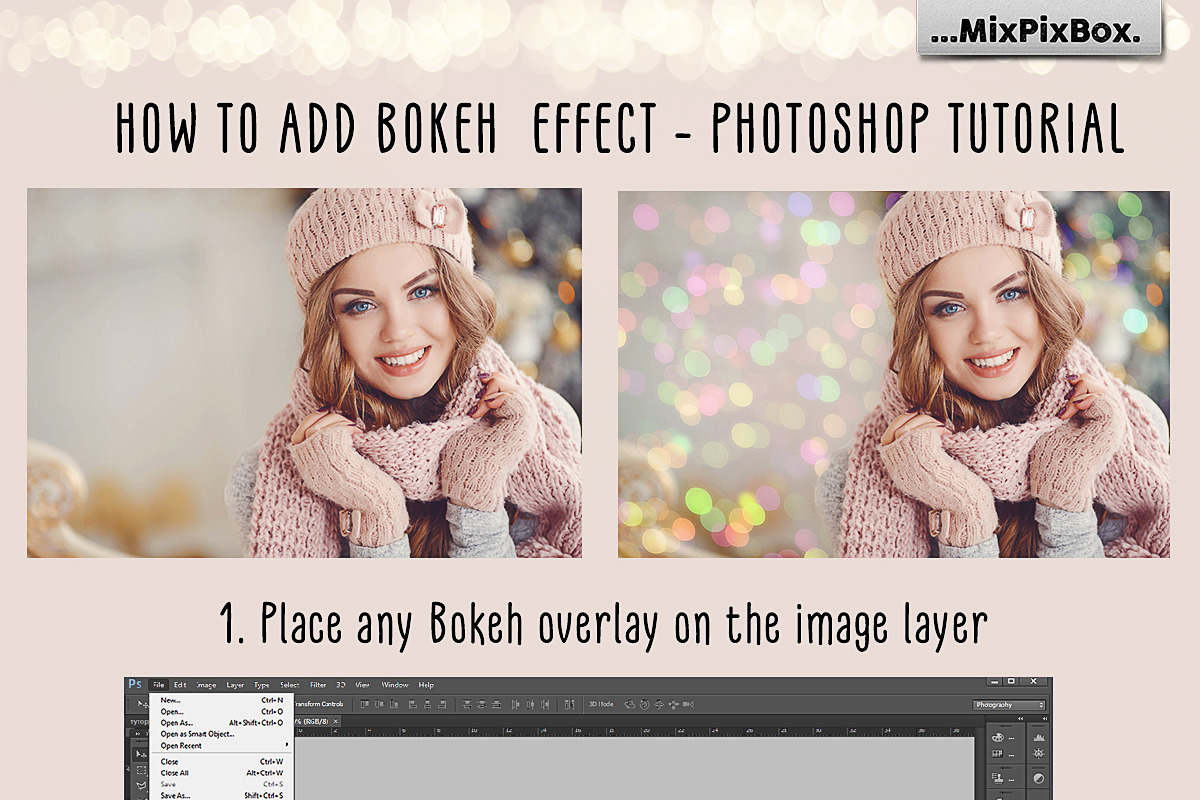Open the 3D menu
The image size is (1200, 800).
coord(341,685)
